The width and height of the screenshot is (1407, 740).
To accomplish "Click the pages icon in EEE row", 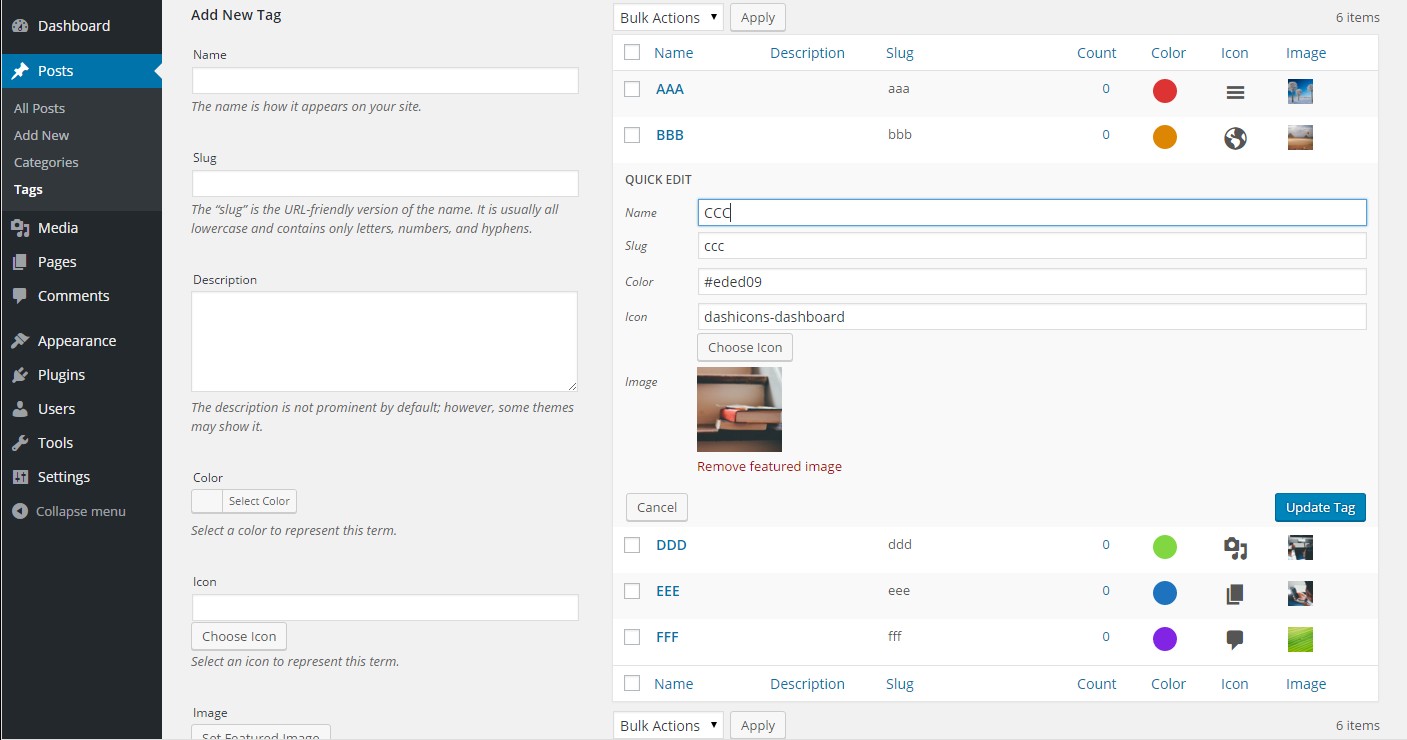I will click(1235, 594).
